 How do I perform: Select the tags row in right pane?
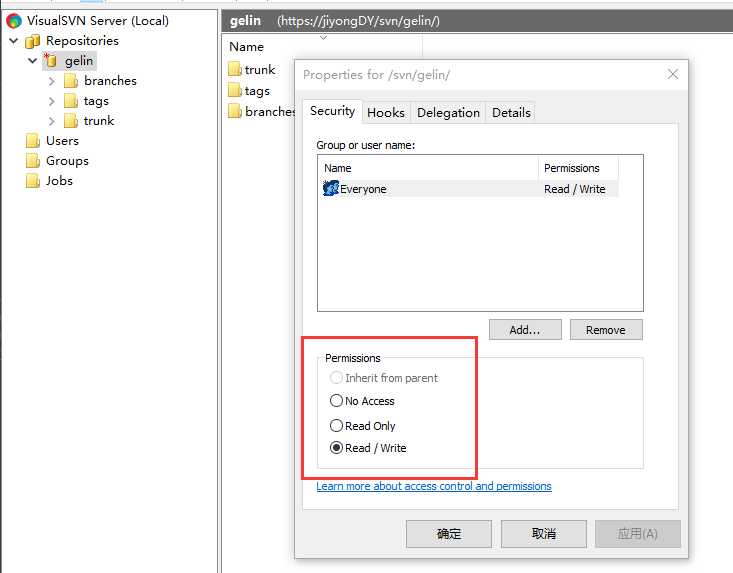(249, 90)
